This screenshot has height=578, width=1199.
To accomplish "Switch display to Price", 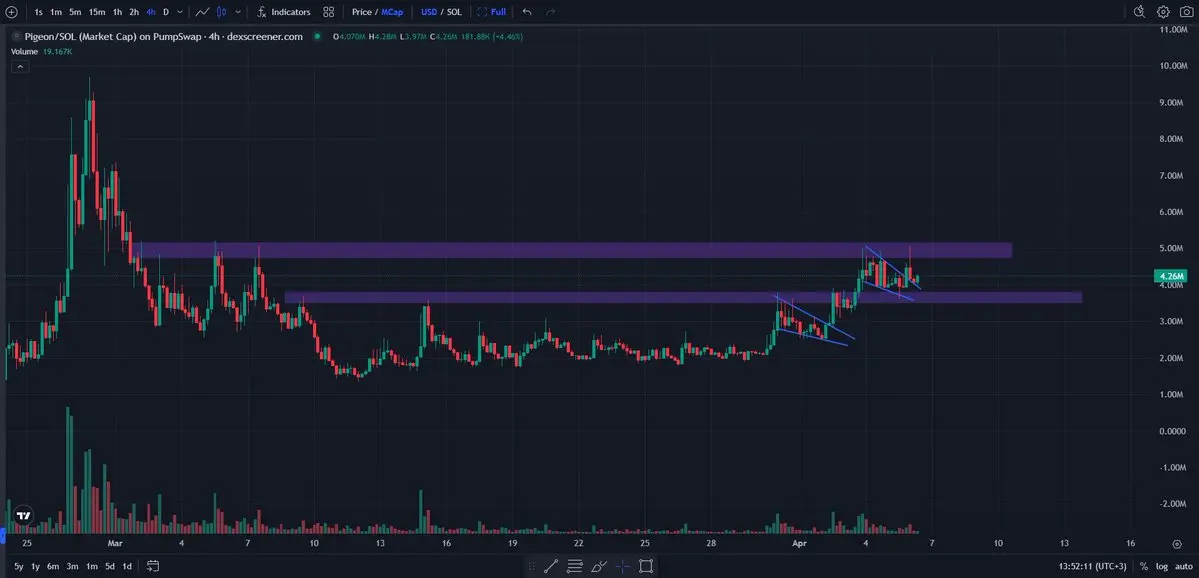I will (361, 12).
